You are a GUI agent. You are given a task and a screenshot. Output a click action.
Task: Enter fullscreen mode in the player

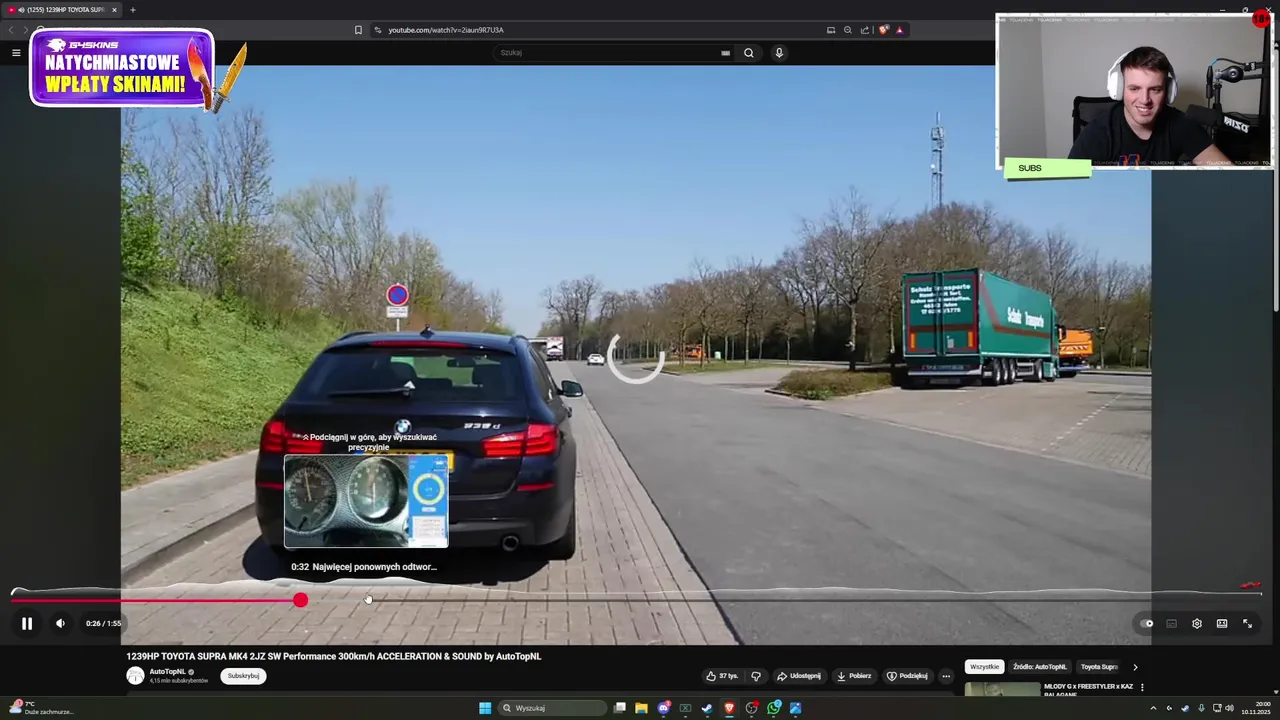(x=1247, y=623)
